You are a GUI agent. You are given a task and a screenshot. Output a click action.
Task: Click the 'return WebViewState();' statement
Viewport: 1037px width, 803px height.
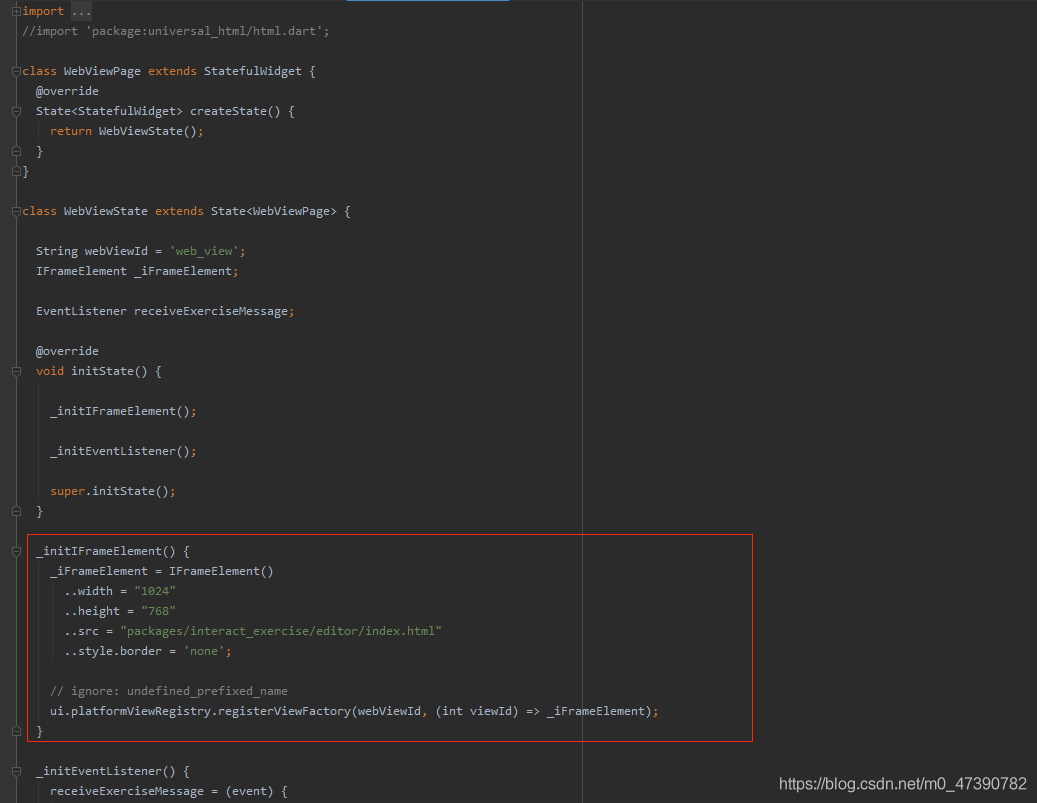[x=127, y=131]
